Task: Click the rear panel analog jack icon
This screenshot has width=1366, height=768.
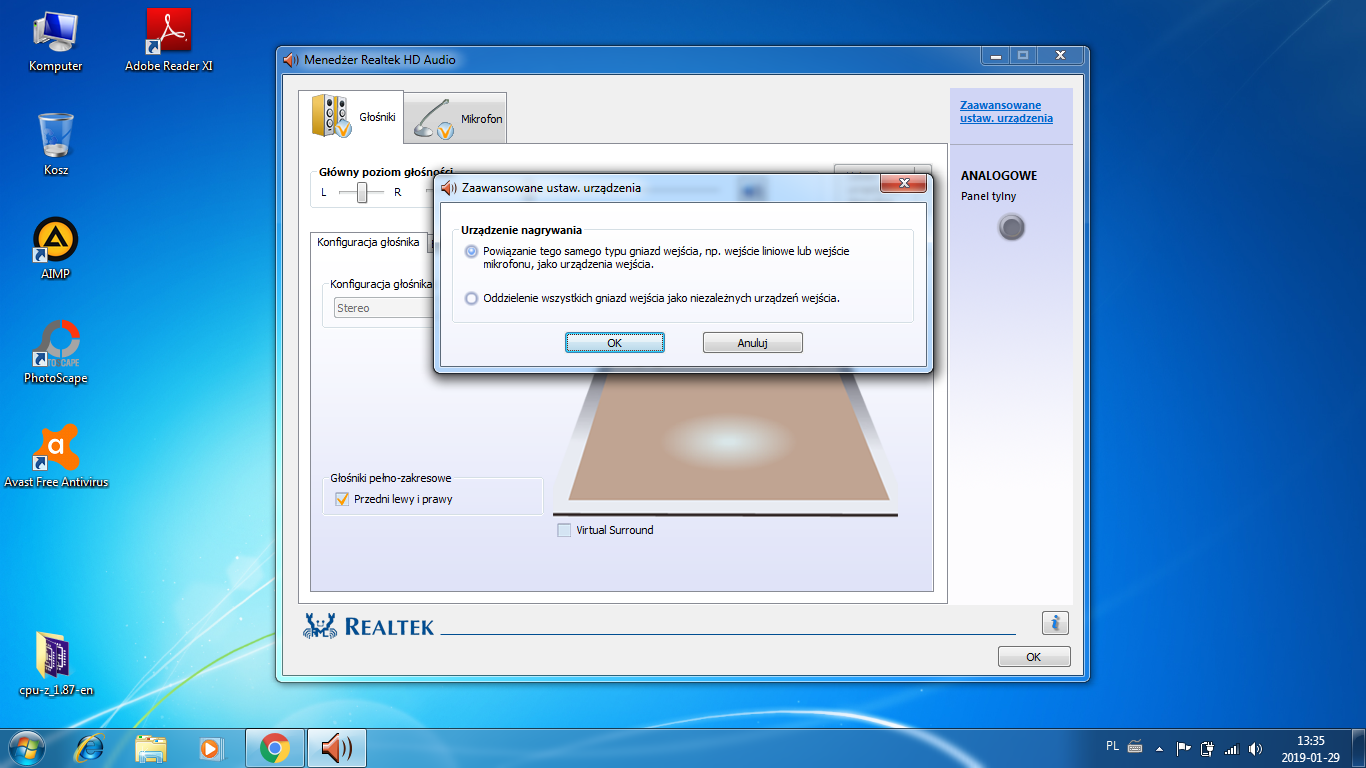Action: pyautogui.click(x=1012, y=228)
